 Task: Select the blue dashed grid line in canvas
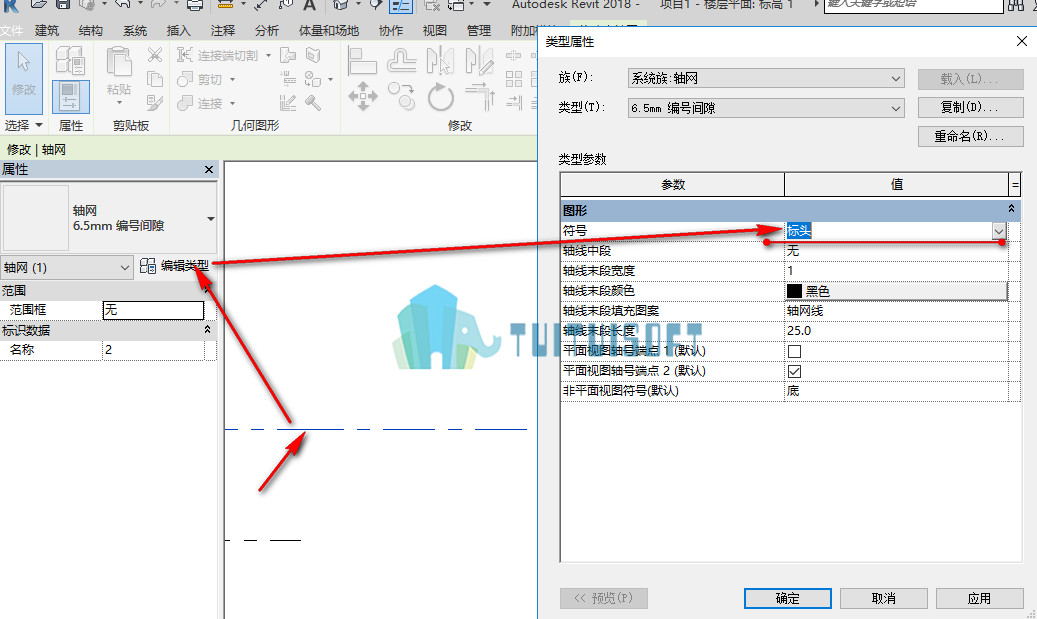[x=376, y=429]
